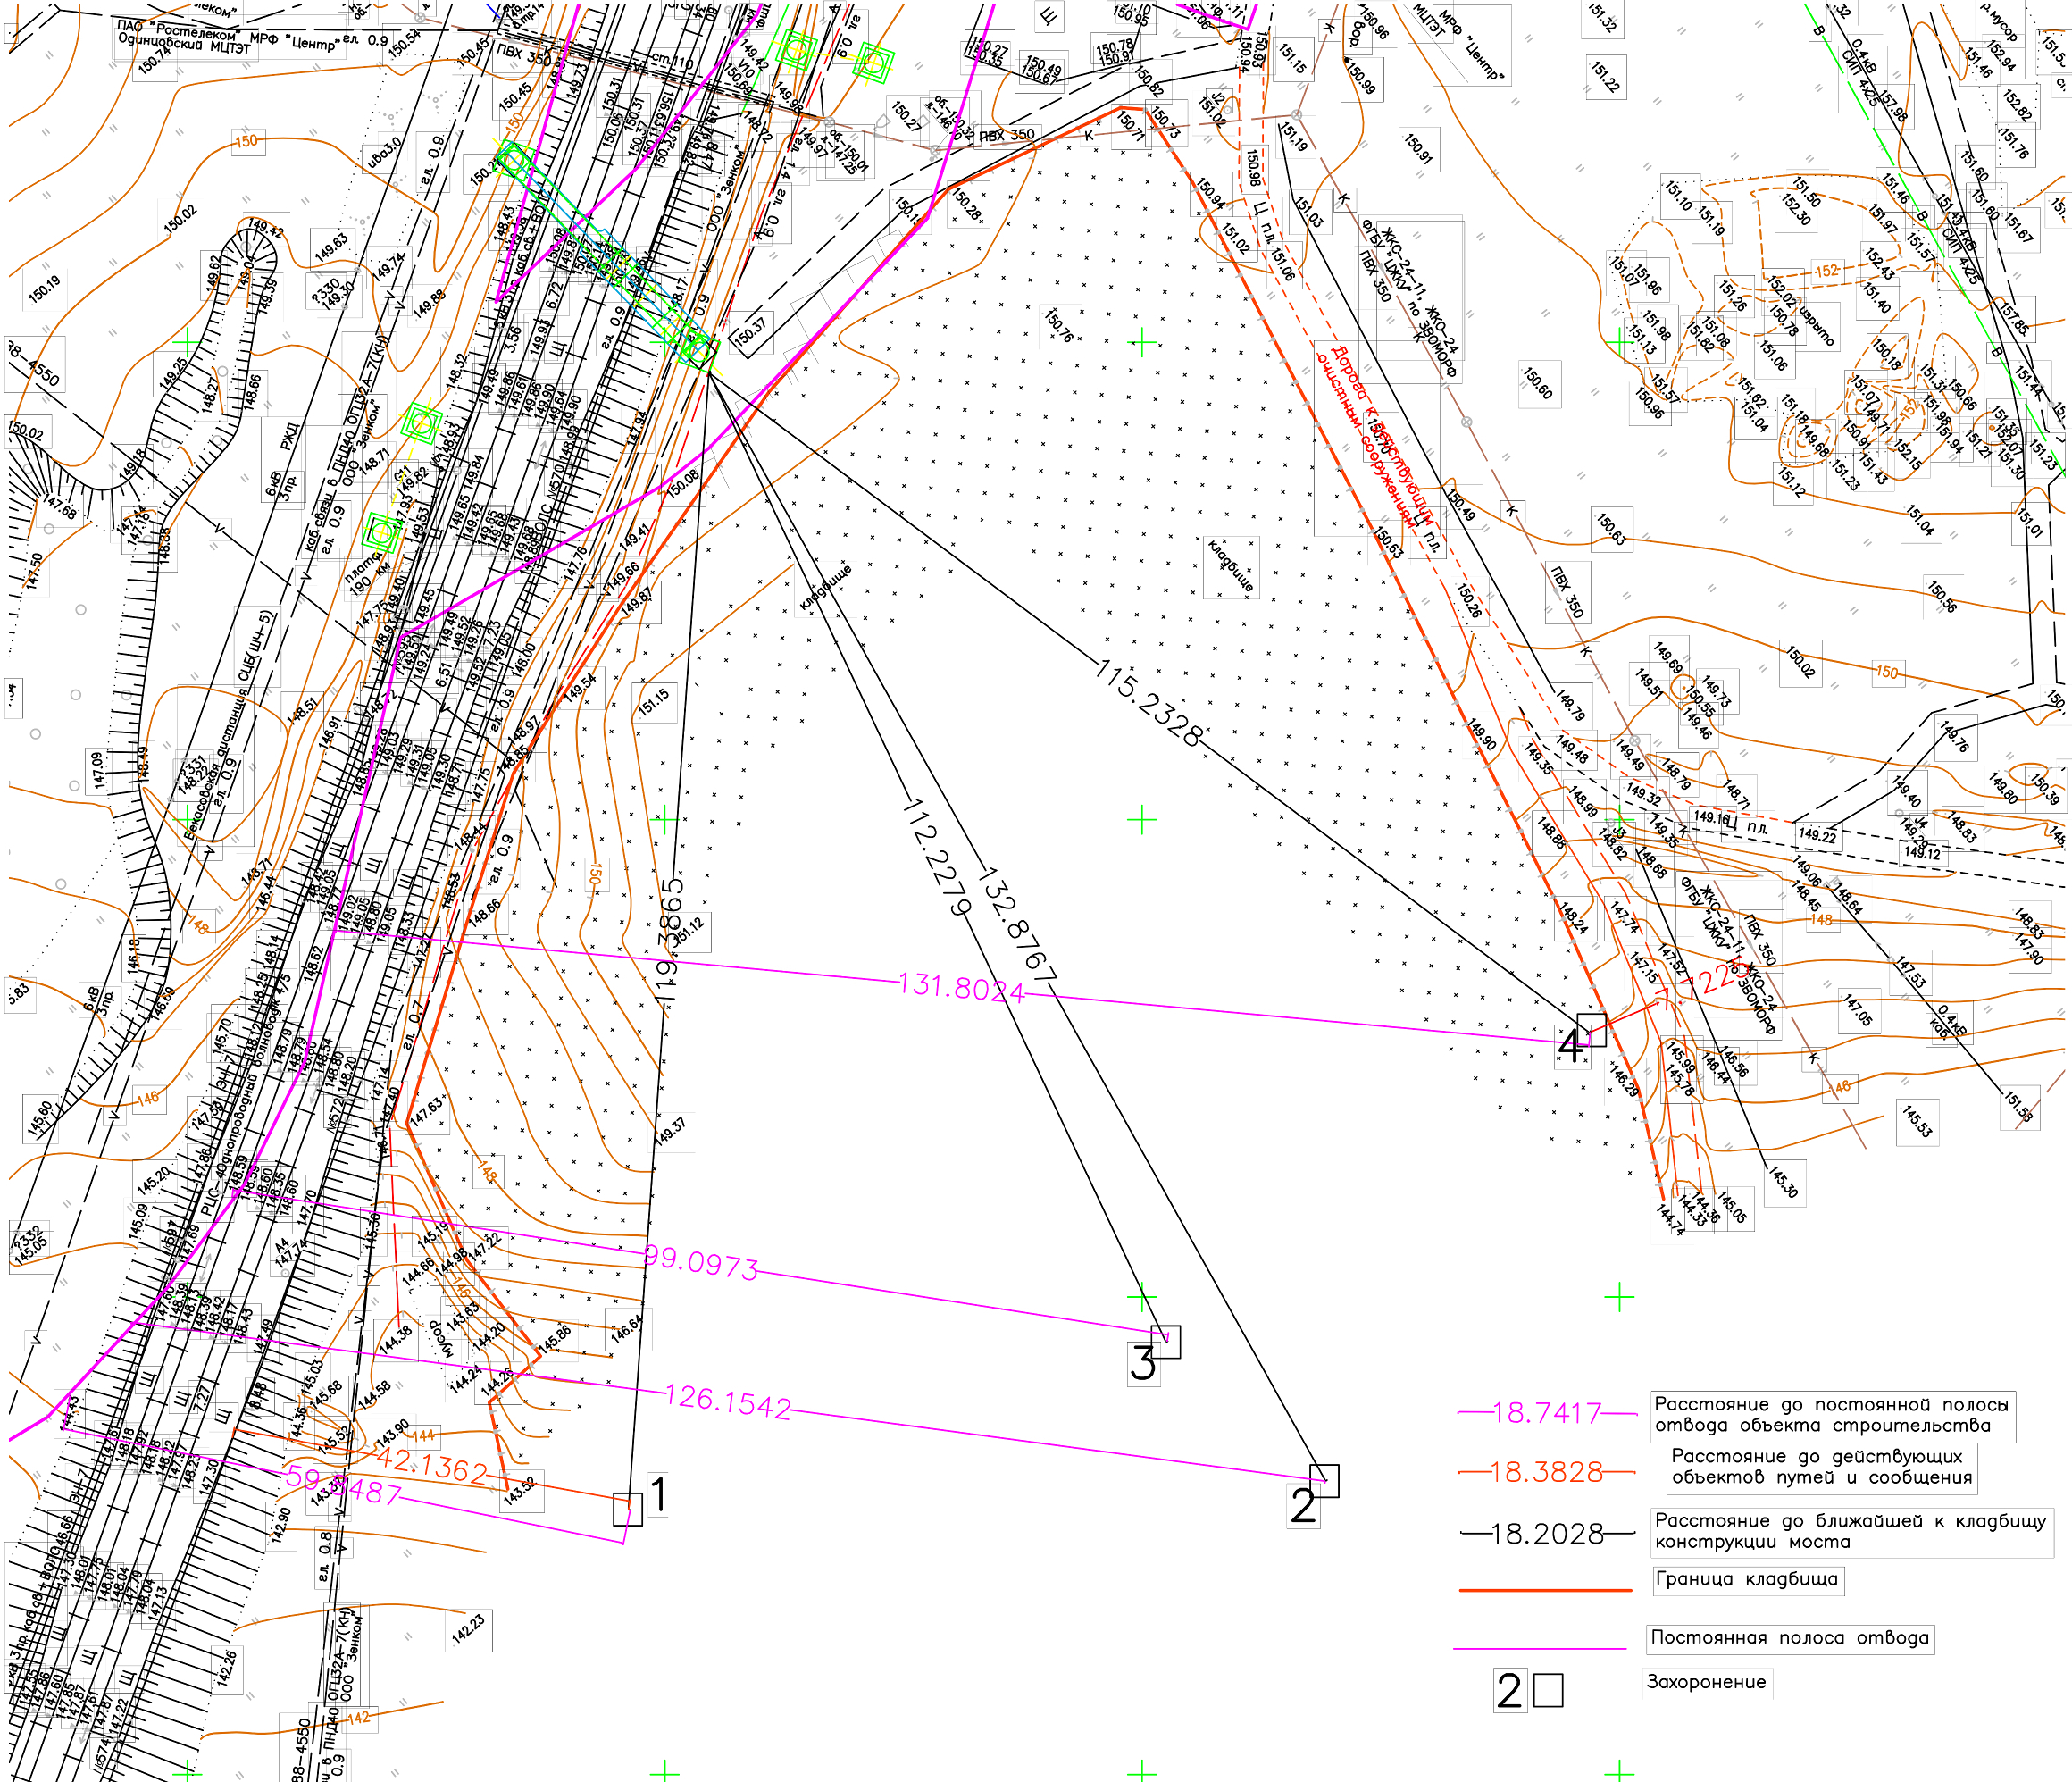The width and height of the screenshot is (2072, 1782).
Task: Select burial marker square number 4
Action: tap(1591, 1030)
